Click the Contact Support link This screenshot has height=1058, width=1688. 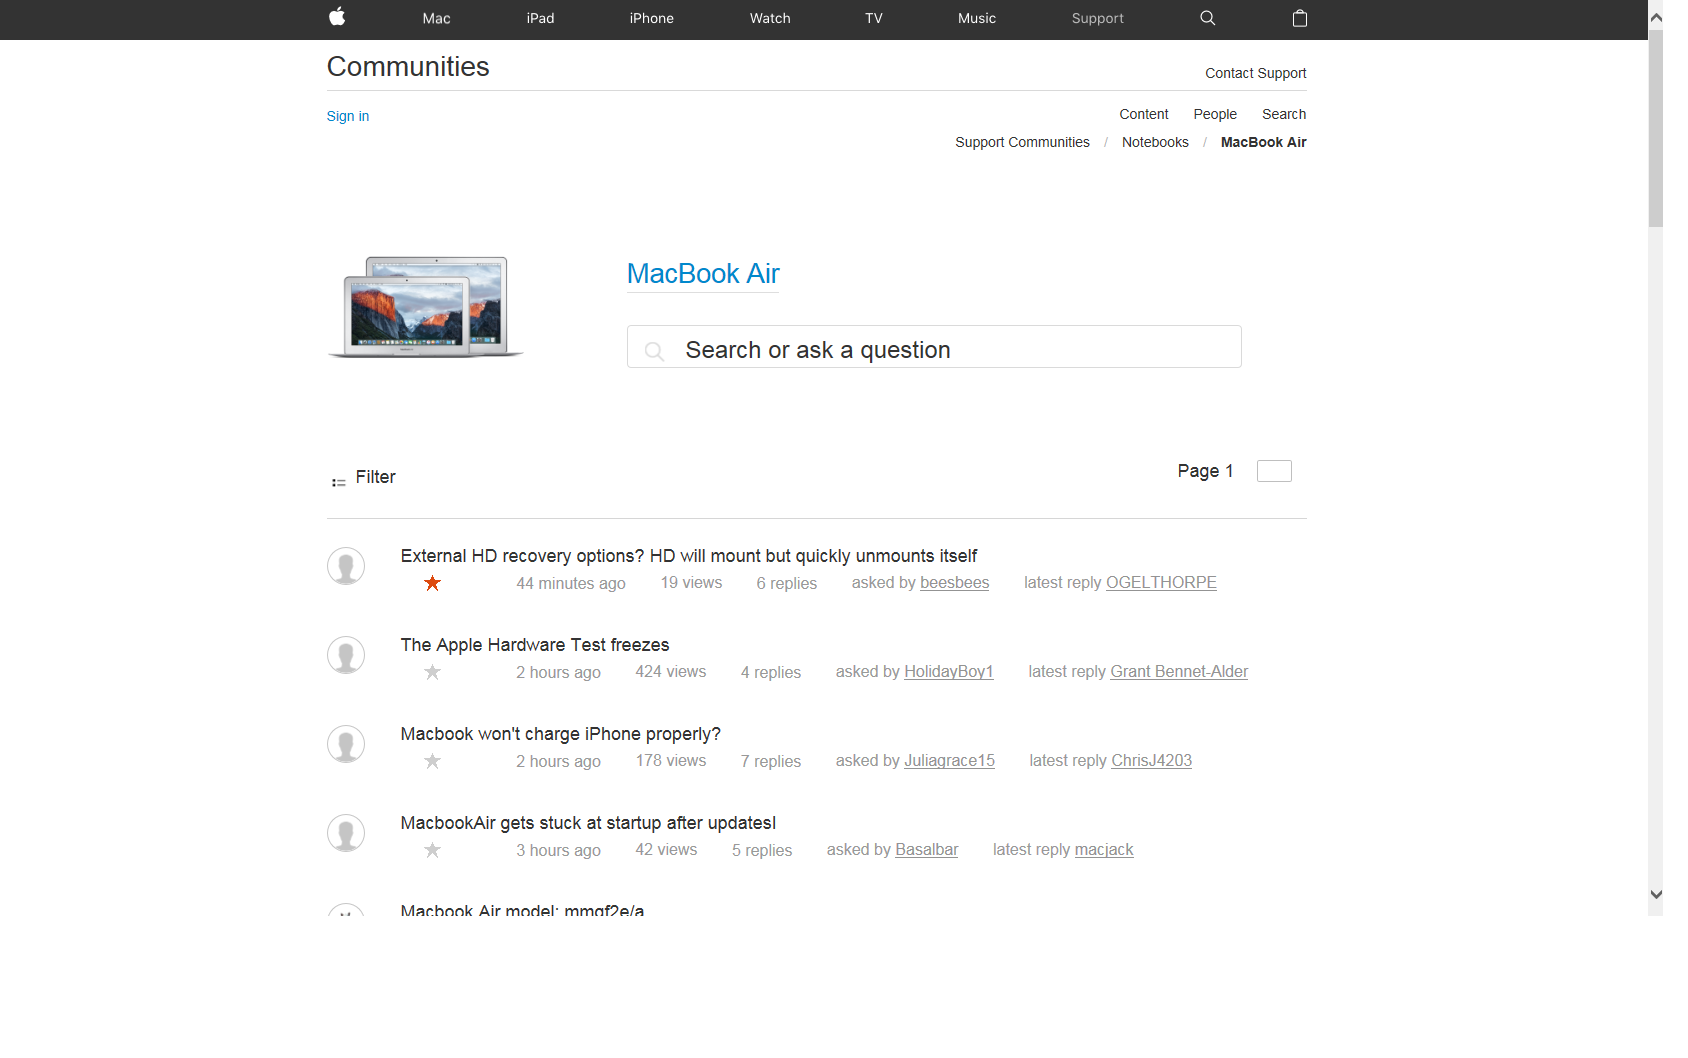pos(1255,73)
